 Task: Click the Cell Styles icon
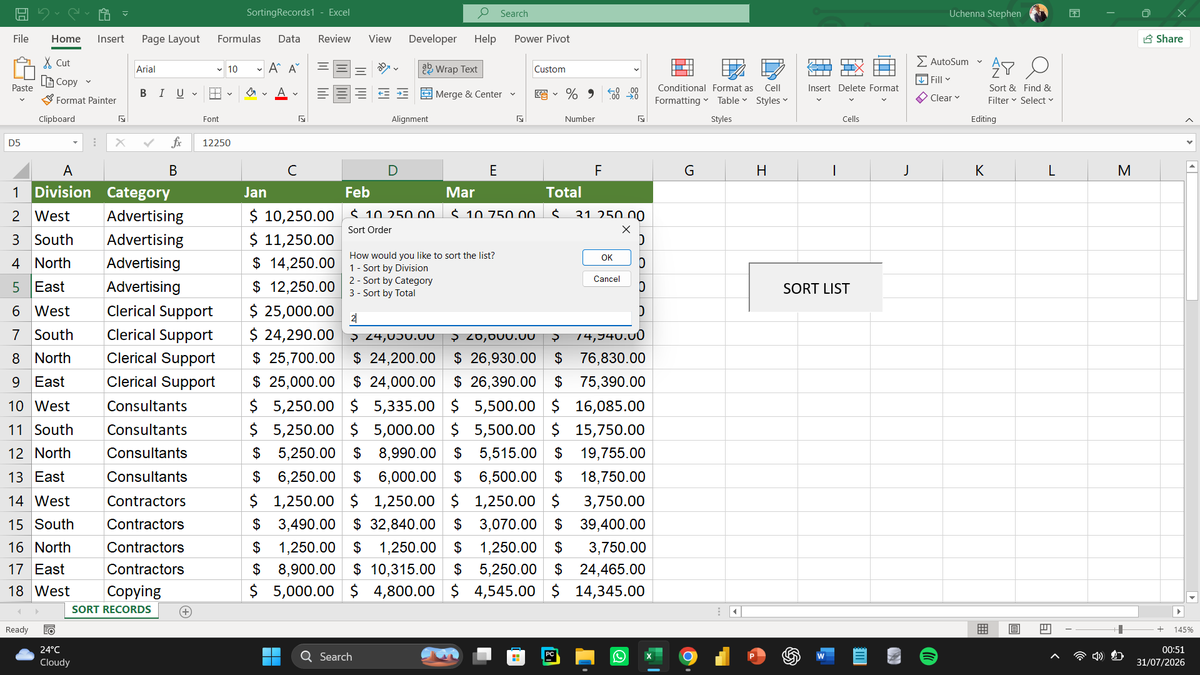(772, 68)
